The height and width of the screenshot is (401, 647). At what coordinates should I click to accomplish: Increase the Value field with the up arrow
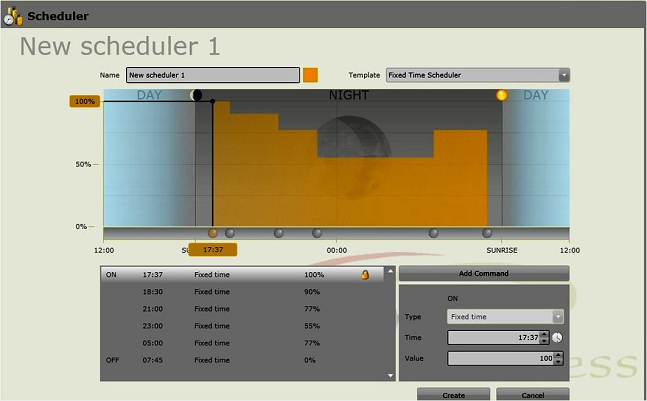coord(546,354)
